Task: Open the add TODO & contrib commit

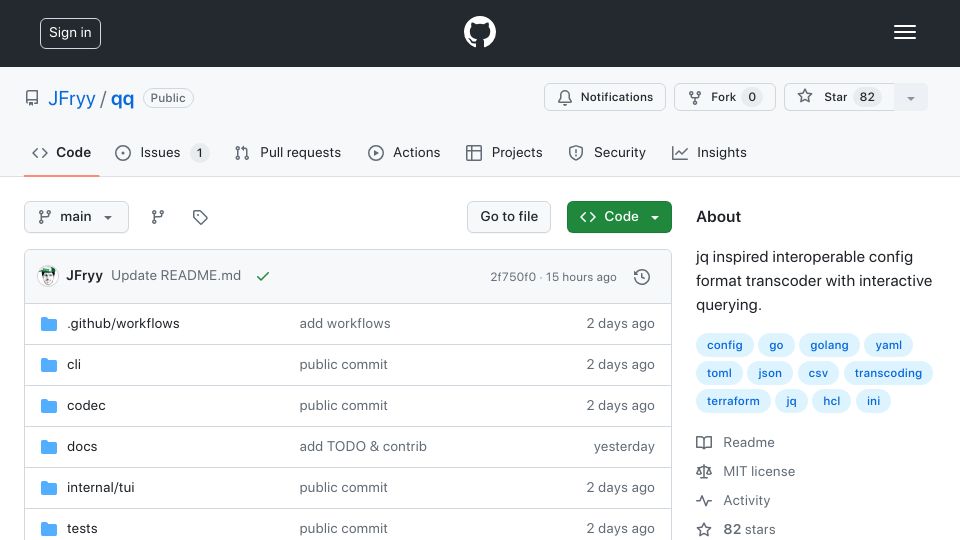Action: tap(363, 446)
